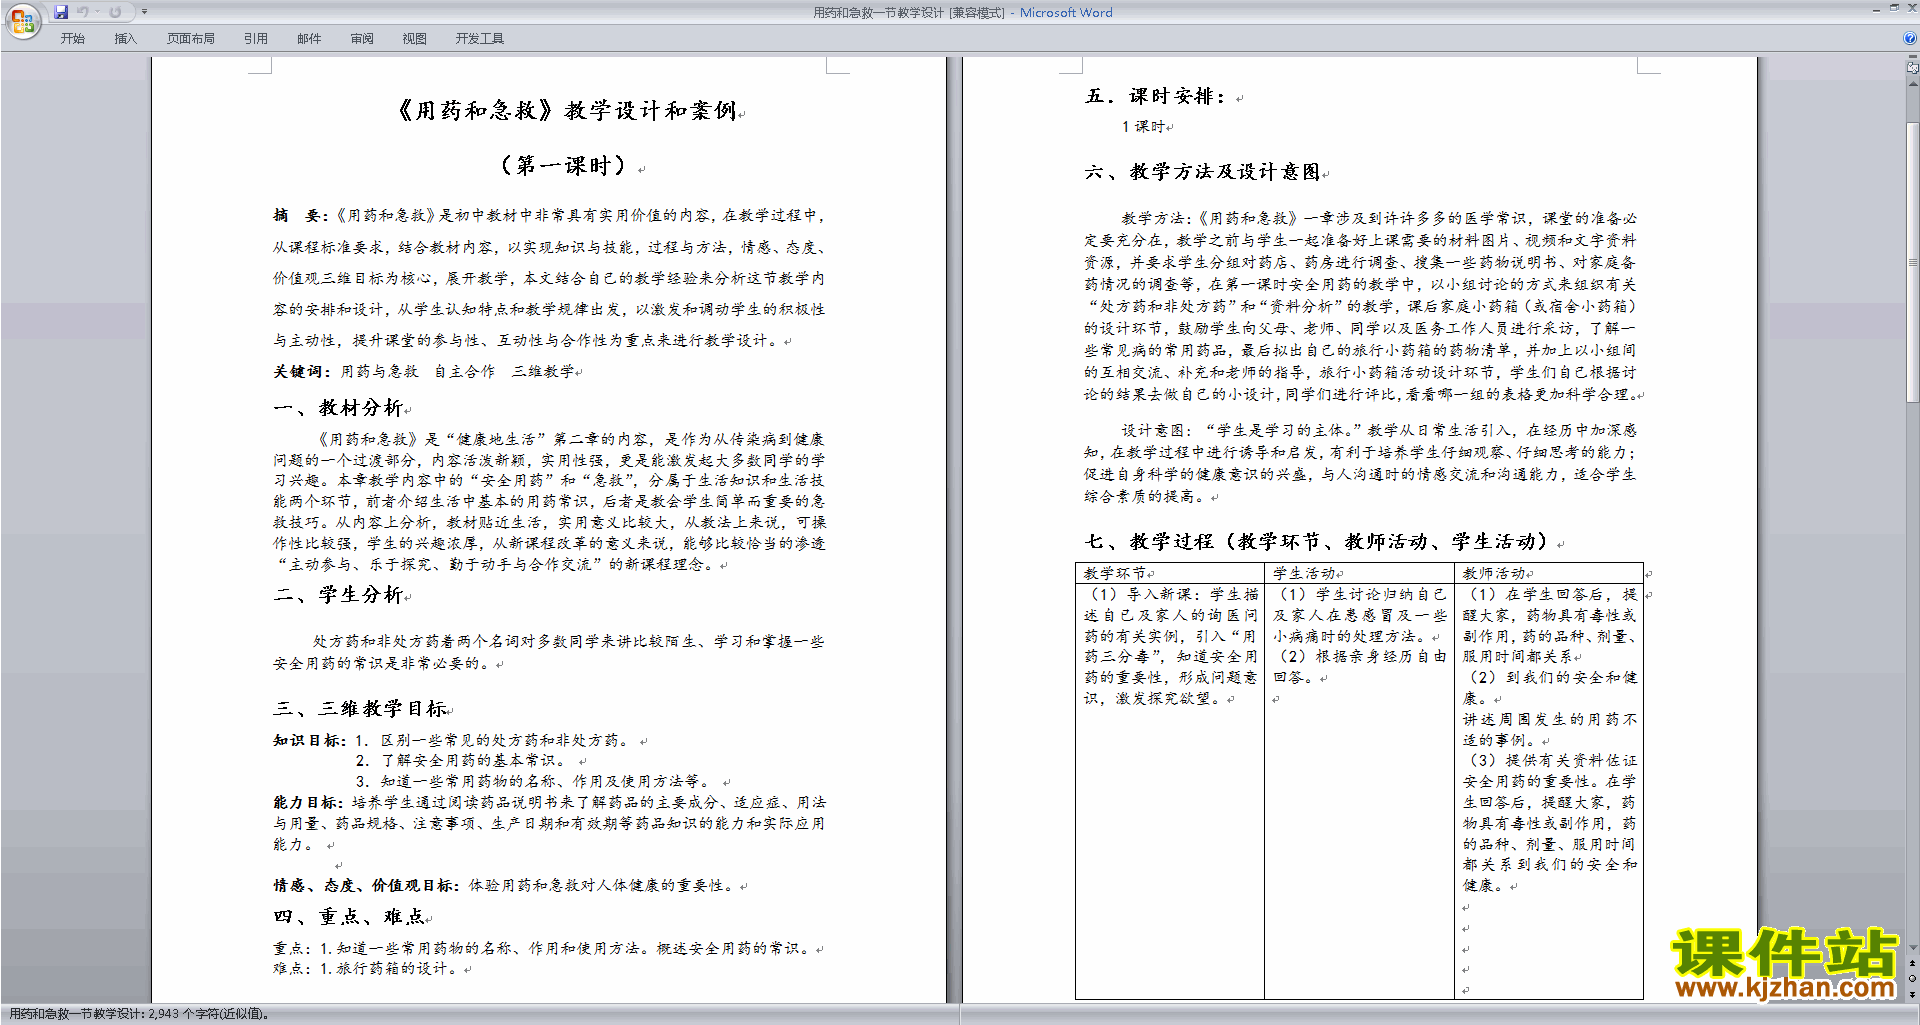Click the 教学环节 table header cell
This screenshot has width=1920, height=1025.
[1170, 573]
